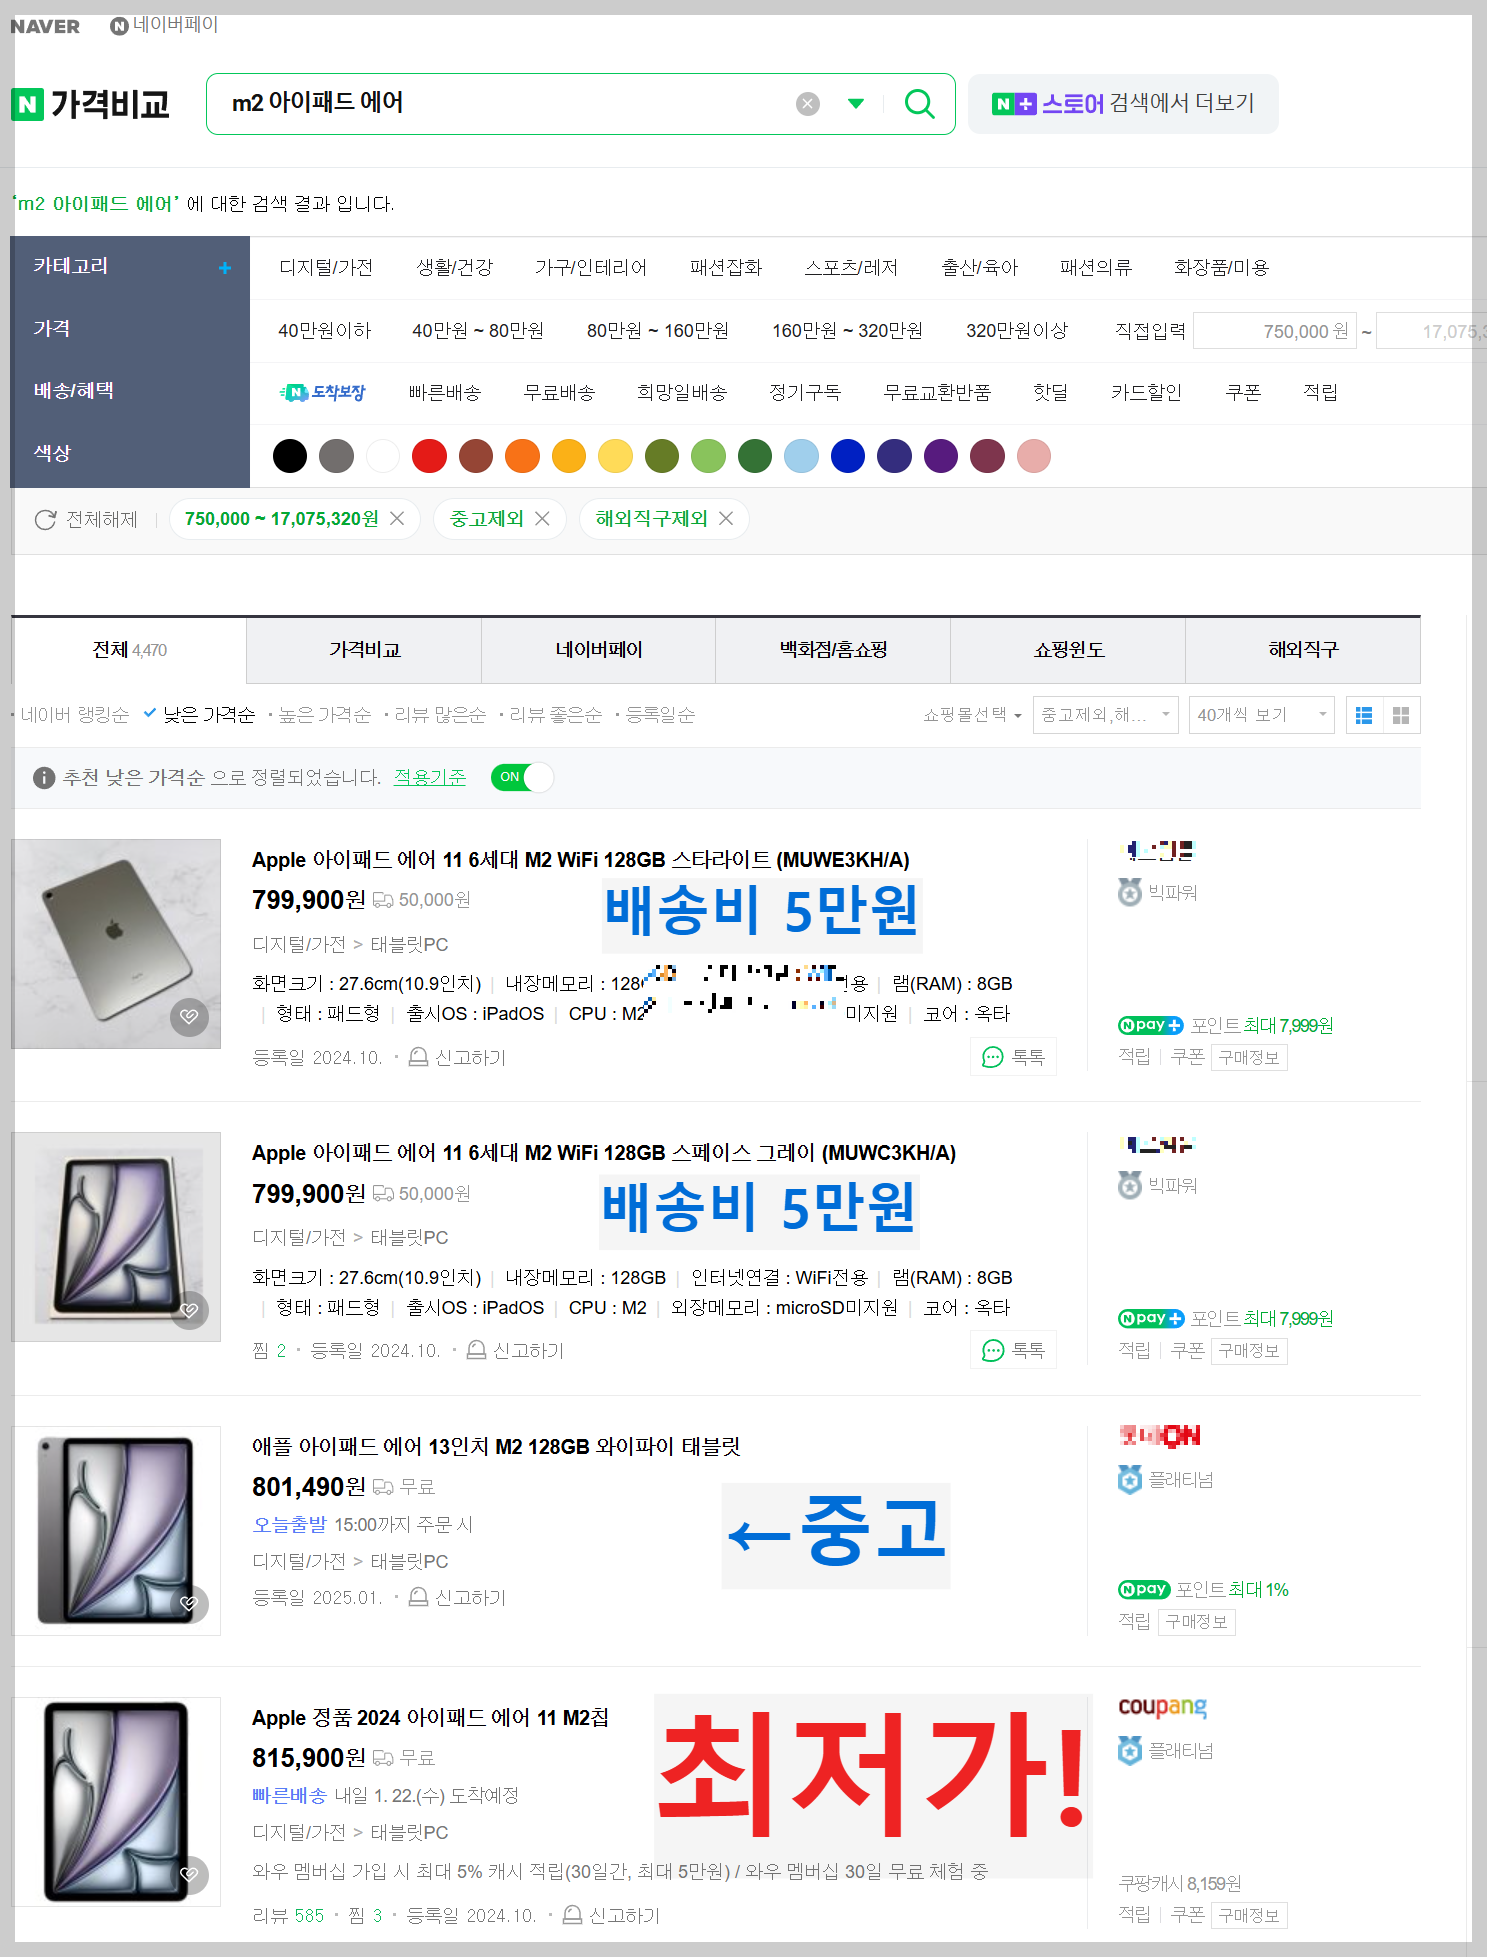Expand the 카테고리 plus icon
1487x1957 pixels.
(225, 267)
